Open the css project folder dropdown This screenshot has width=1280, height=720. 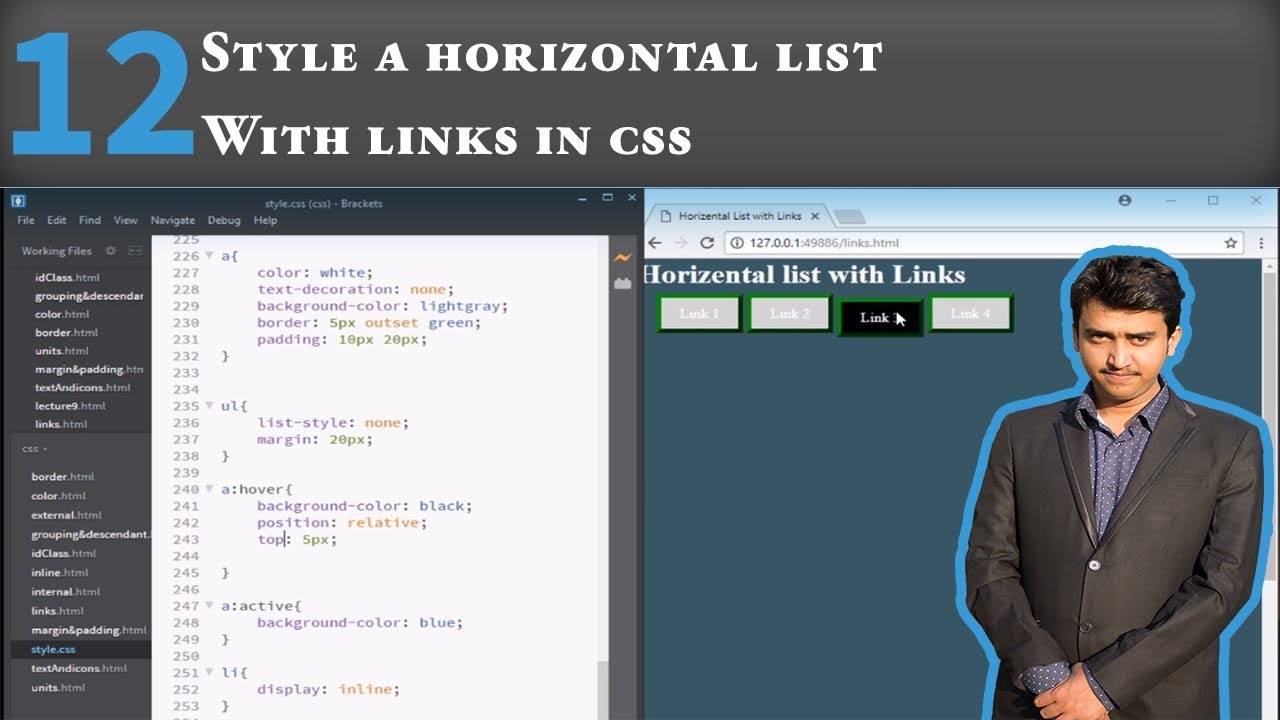tap(35, 449)
